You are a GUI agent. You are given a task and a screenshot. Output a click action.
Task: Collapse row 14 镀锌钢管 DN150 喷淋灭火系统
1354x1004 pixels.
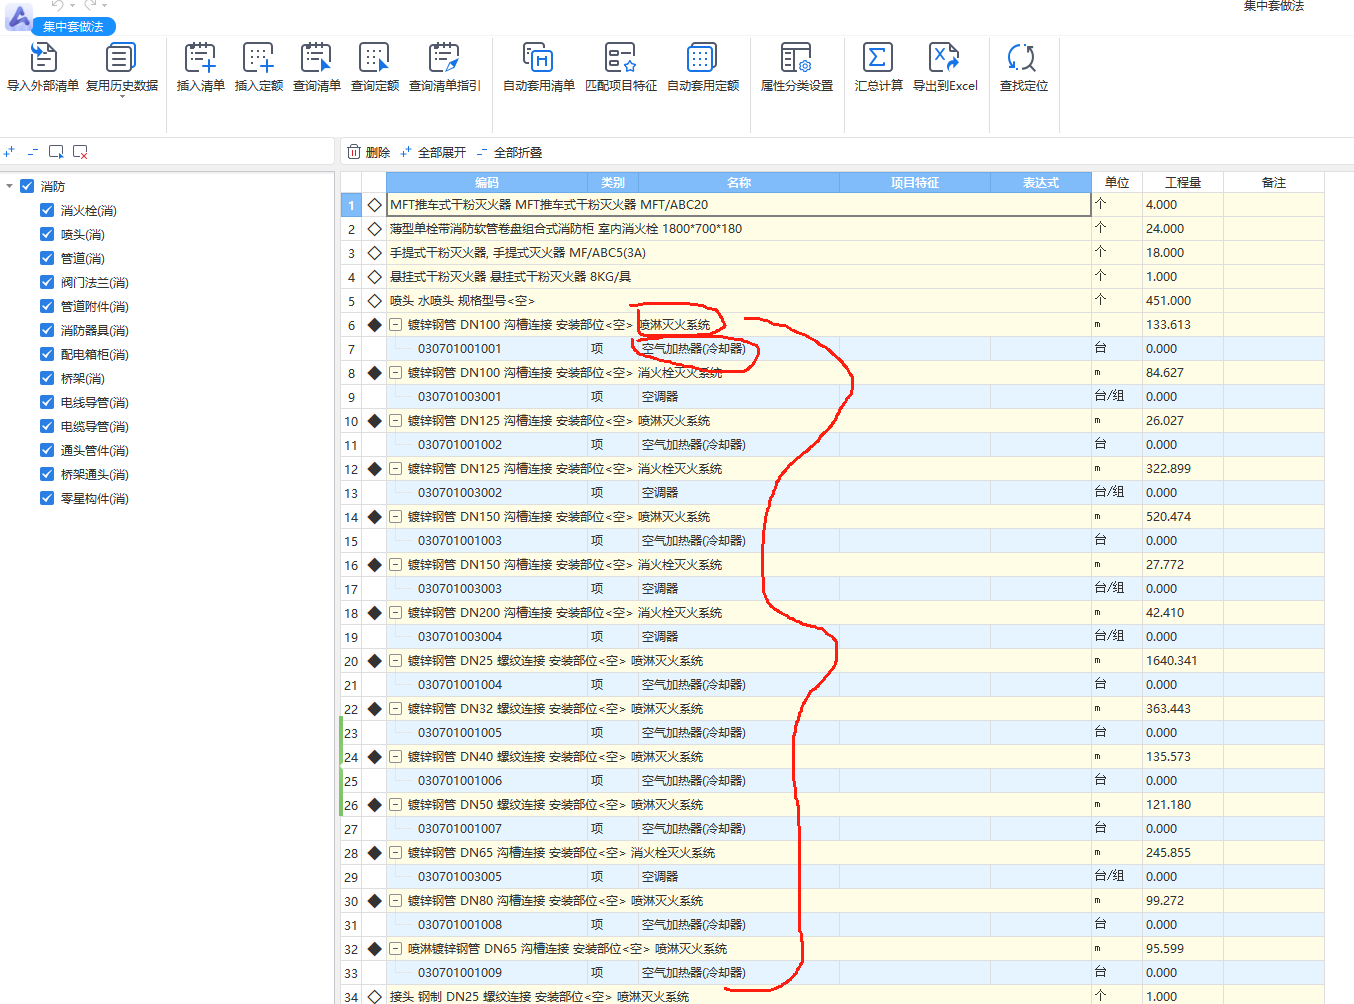[396, 517]
